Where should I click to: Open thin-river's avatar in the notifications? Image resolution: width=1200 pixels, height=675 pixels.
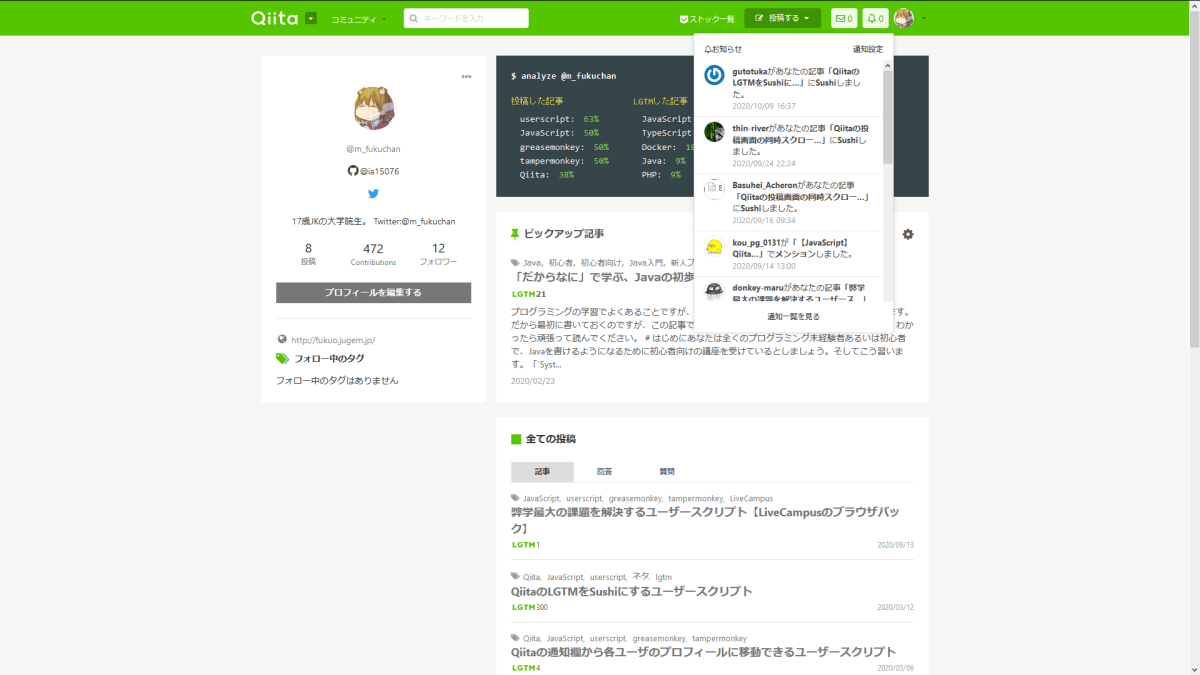714,132
